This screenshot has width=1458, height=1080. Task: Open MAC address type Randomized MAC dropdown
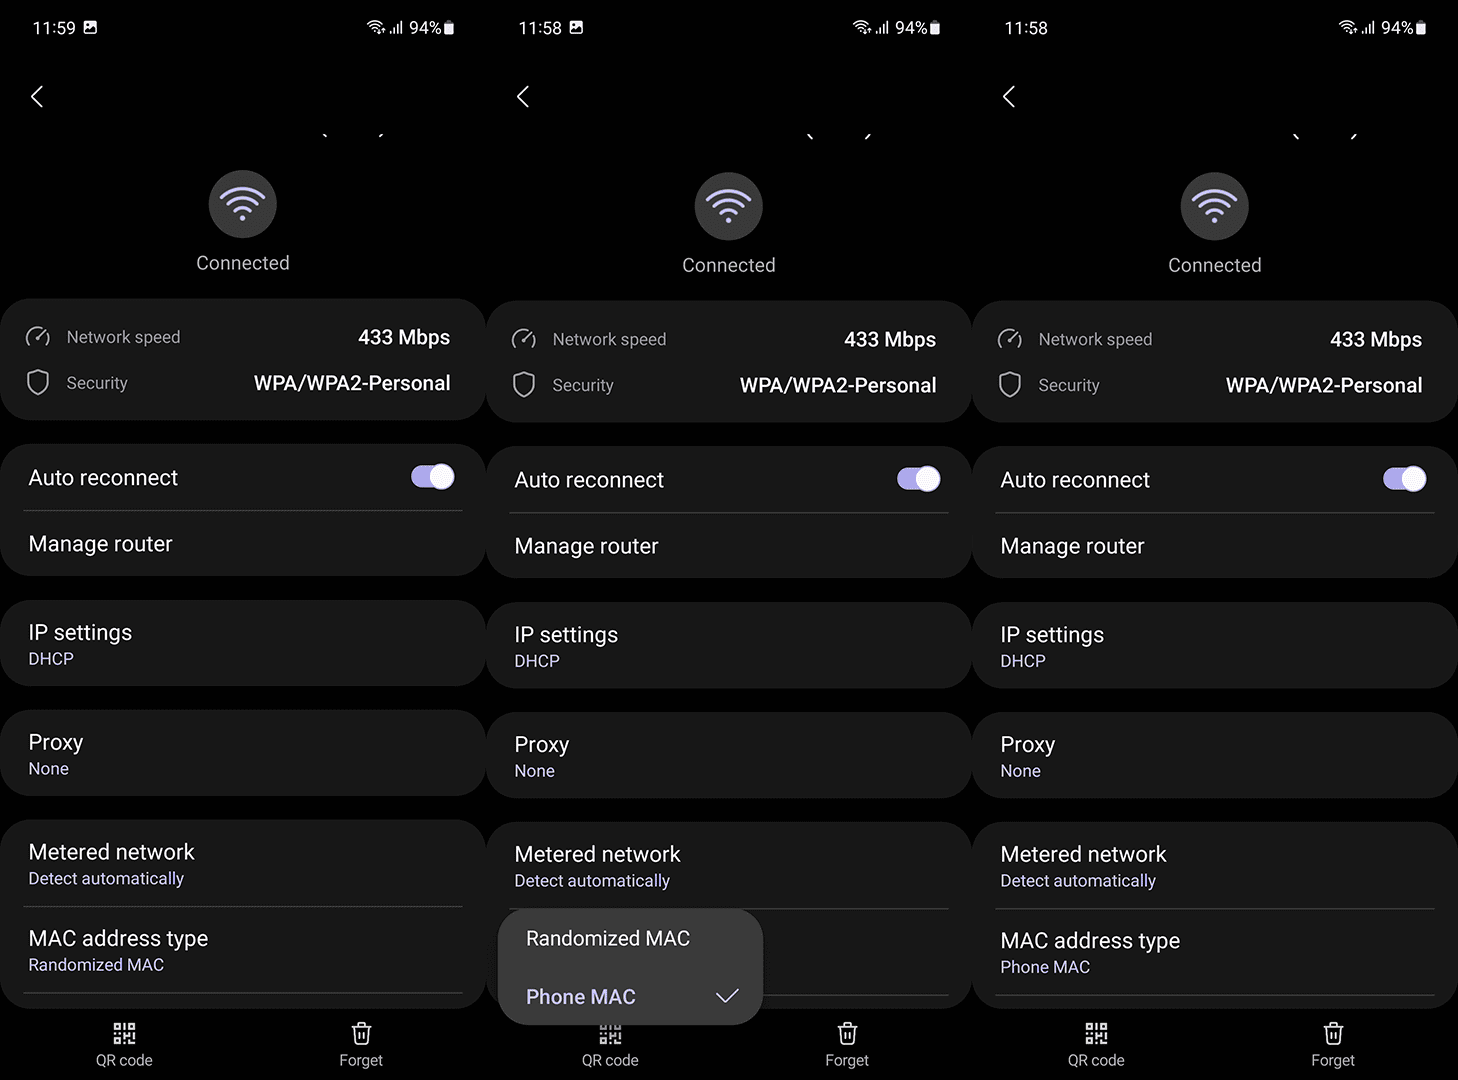243,950
